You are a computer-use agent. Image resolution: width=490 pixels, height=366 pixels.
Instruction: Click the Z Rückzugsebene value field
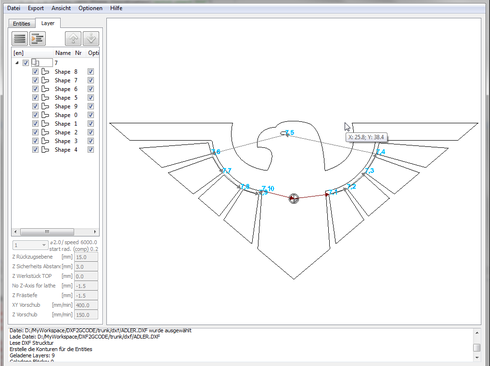[86, 257]
